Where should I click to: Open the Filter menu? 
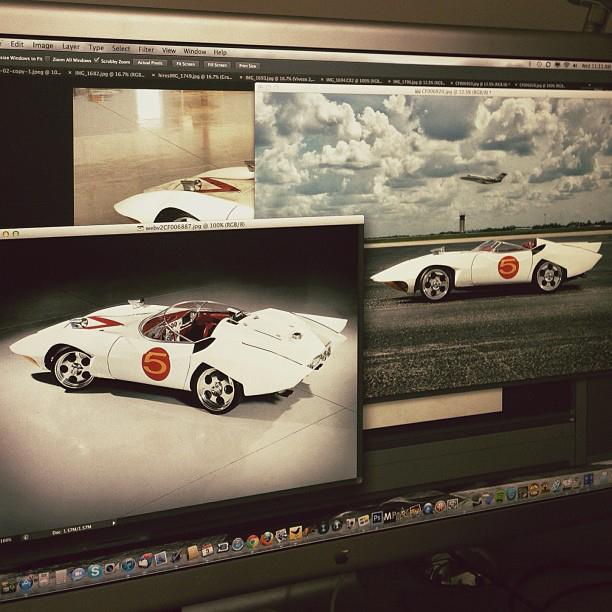tap(146, 50)
